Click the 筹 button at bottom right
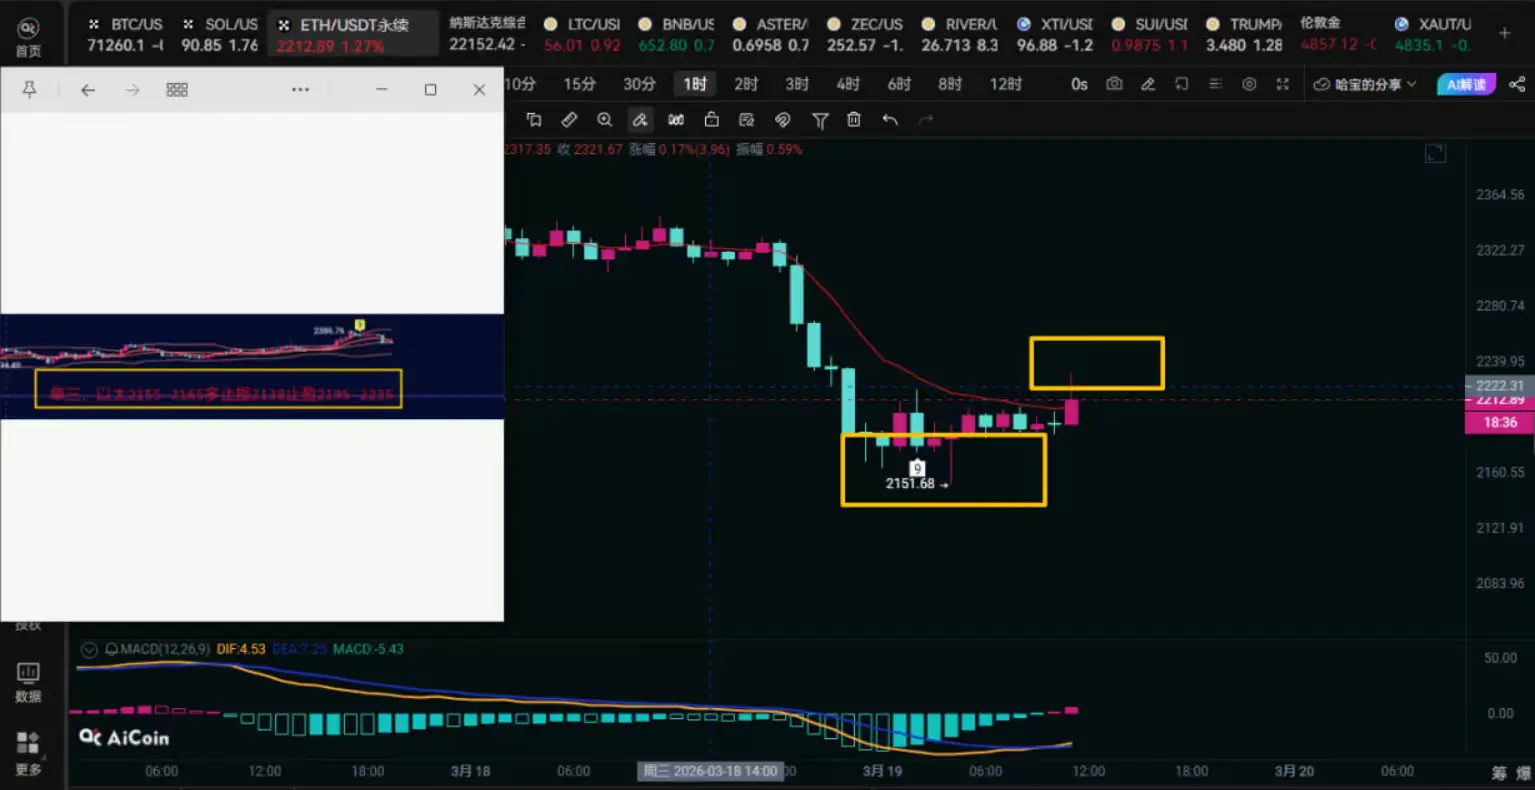Image resolution: width=1535 pixels, height=790 pixels. click(x=1499, y=772)
